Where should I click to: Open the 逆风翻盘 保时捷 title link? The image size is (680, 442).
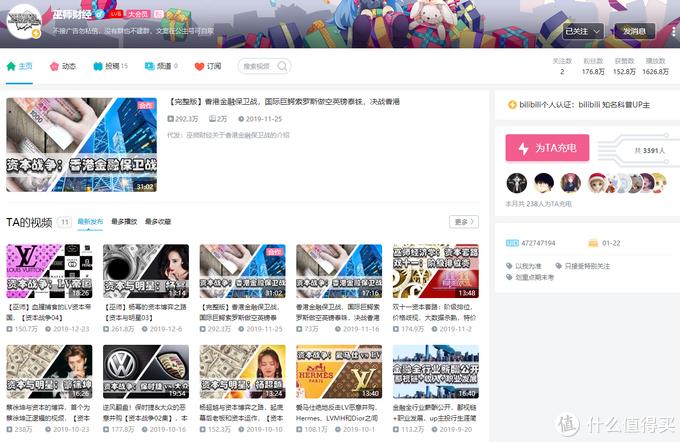145,413
